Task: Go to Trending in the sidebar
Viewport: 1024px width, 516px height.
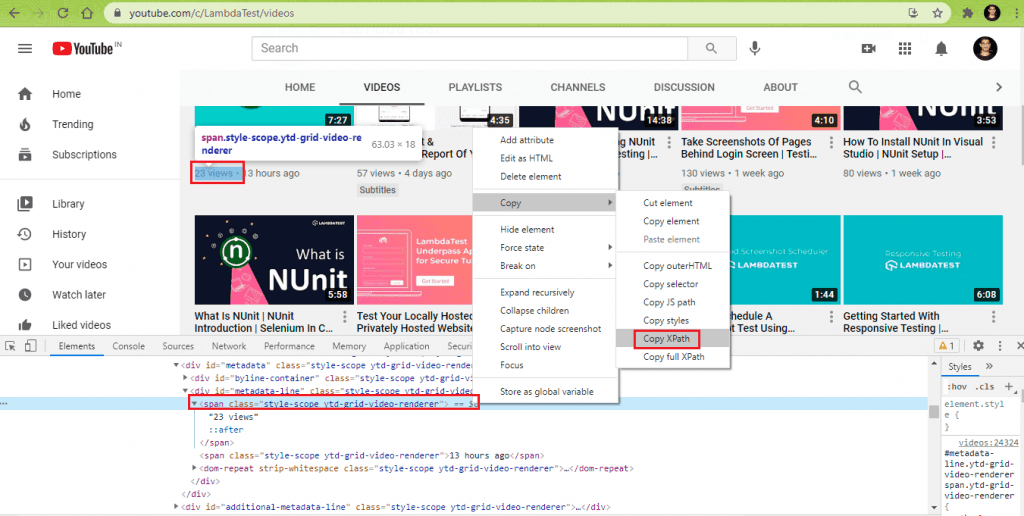Action: 72,124
